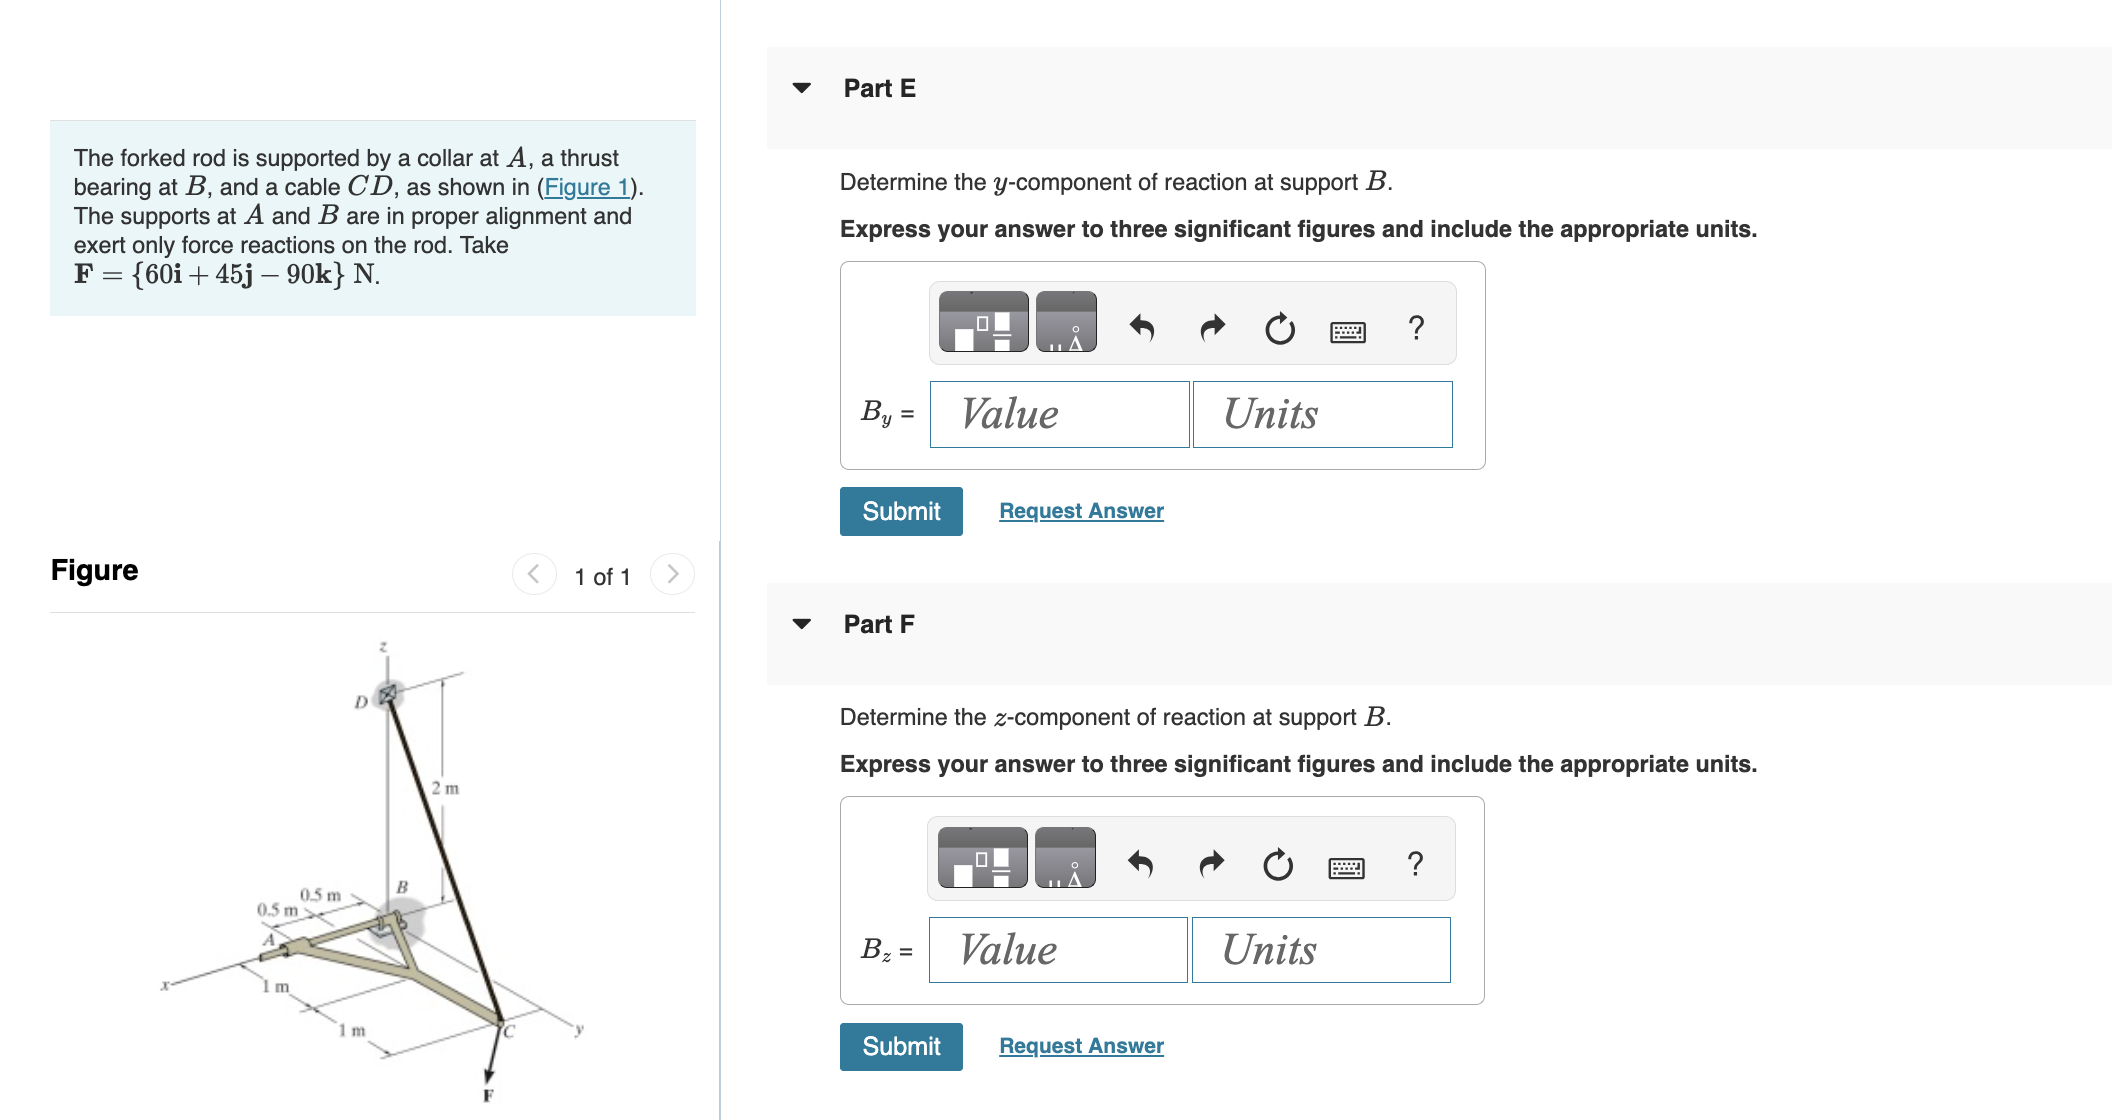Click the undo icon in Part F answer toolbar
The image size is (2112, 1120).
1143,862
